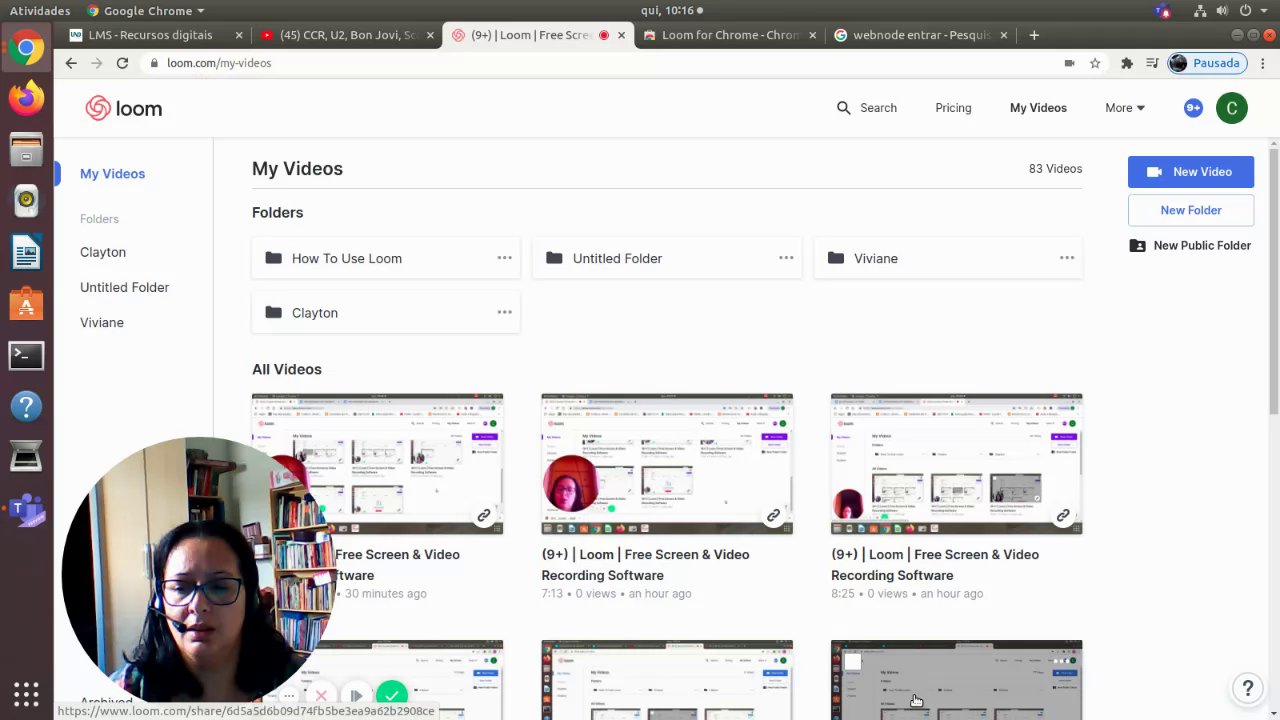Screen dimensions: 1280x720
Task: Create a New Public Folder
Action: click(1191, 245)
